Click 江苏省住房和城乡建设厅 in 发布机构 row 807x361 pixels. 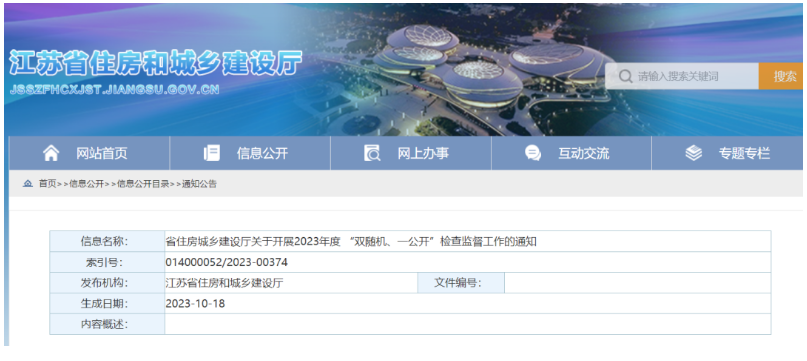224,283
